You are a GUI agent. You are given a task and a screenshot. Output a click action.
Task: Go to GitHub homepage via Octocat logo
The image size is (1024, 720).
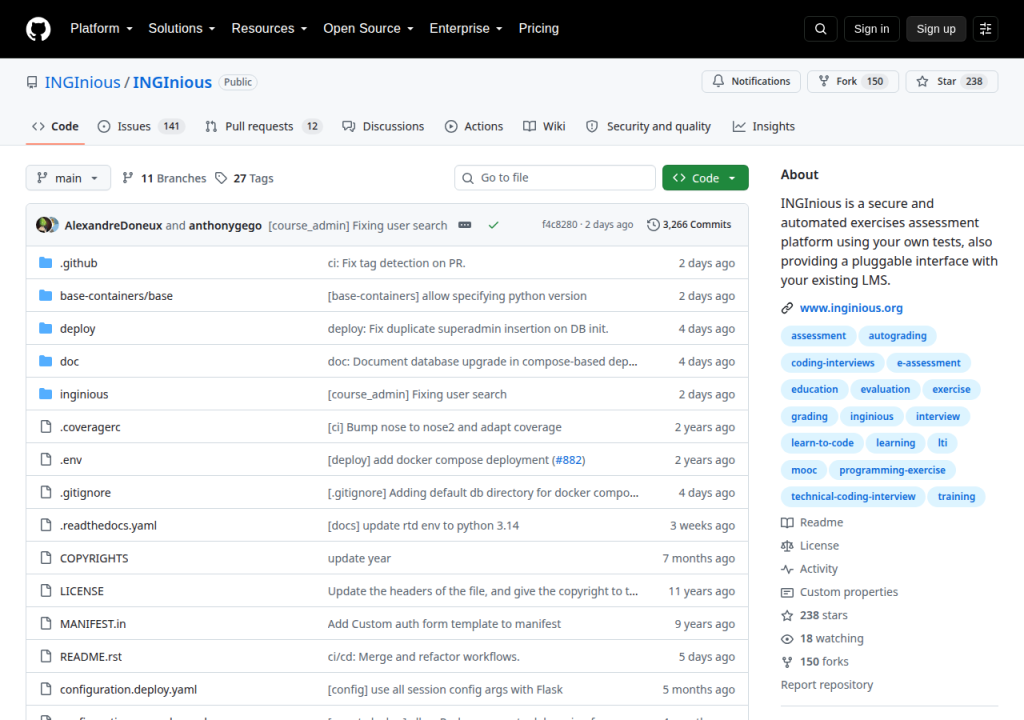point(38,29)
